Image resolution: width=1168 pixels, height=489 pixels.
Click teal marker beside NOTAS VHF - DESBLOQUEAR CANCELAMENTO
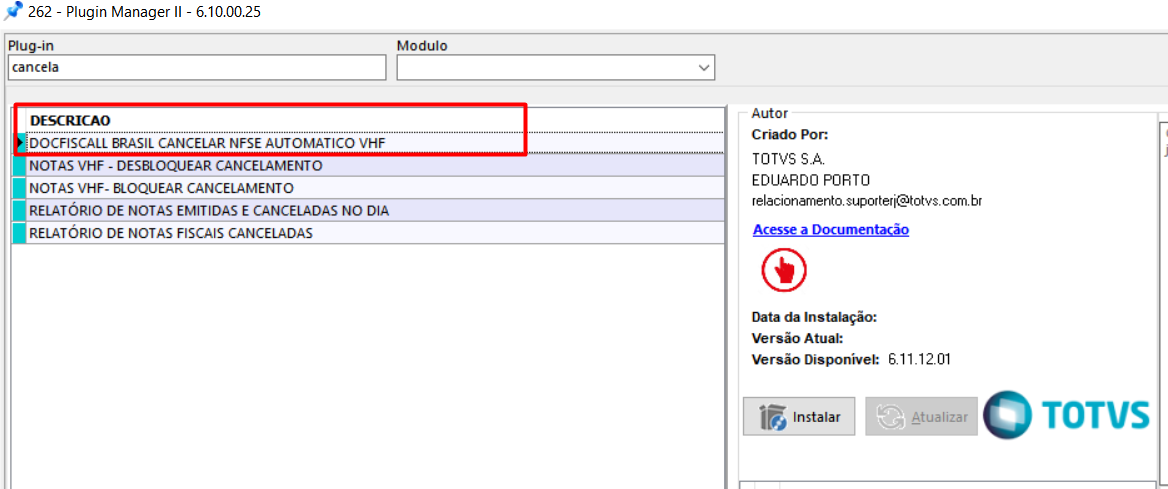tap(19, 165)
